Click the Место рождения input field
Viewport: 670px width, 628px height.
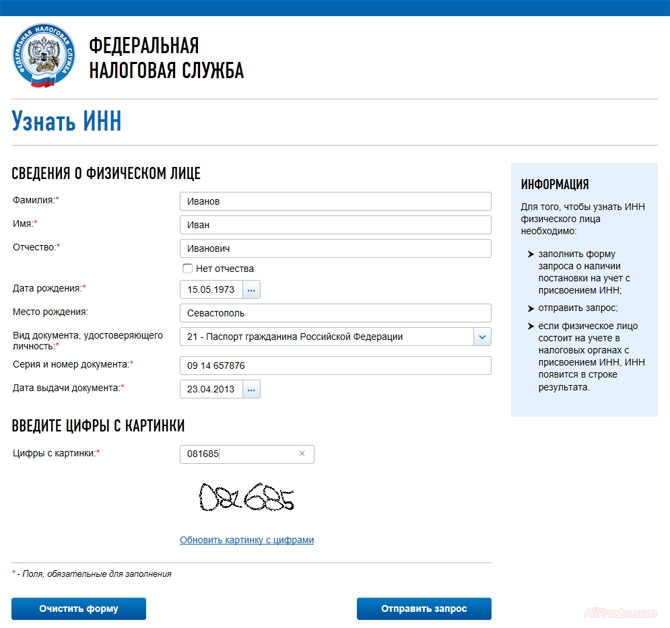335,313
